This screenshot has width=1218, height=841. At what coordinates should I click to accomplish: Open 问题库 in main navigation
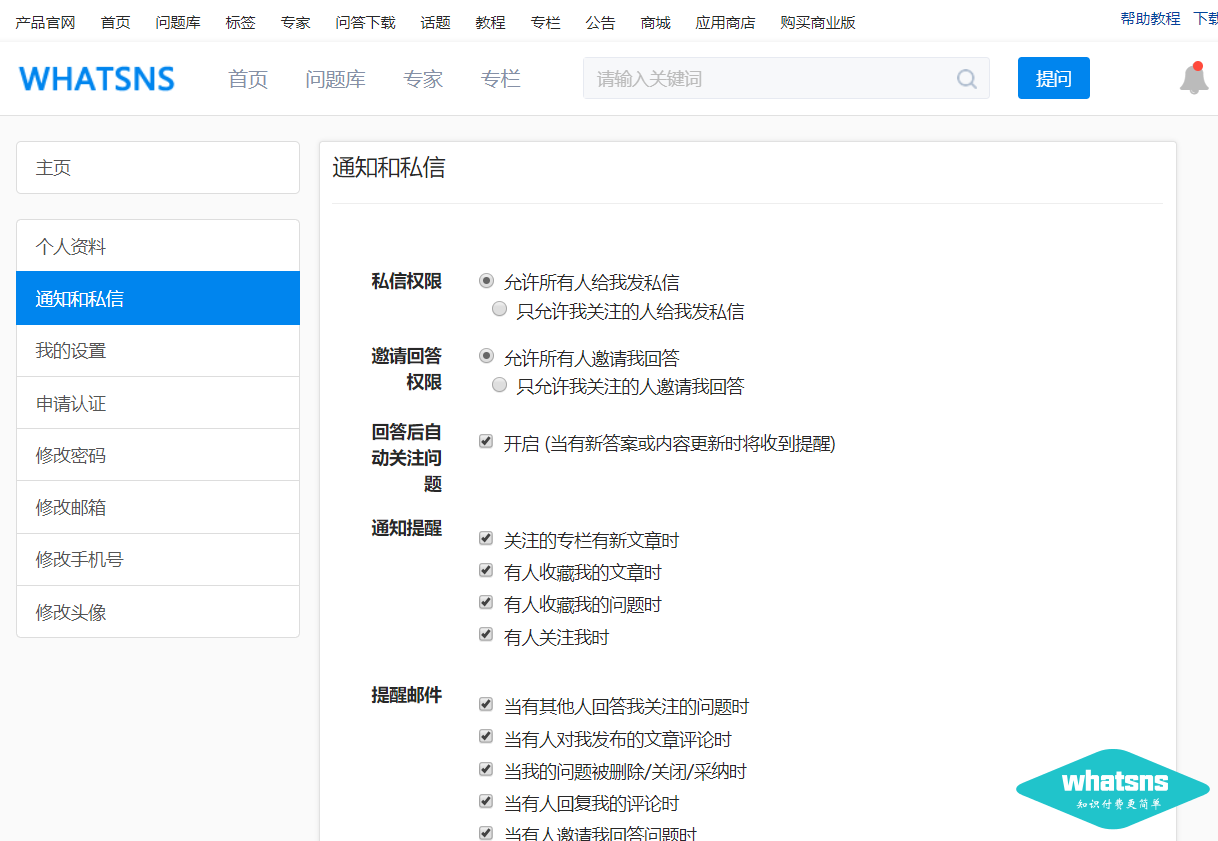pyautogui.click(x=335, y=79)
